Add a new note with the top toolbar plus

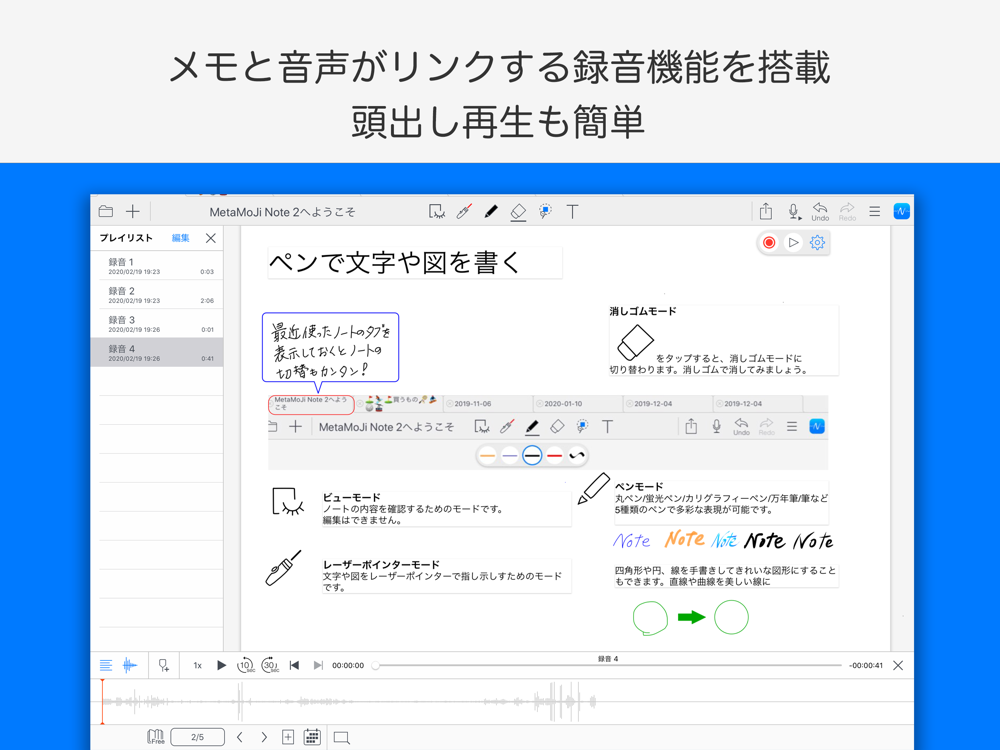click(133, 211)
